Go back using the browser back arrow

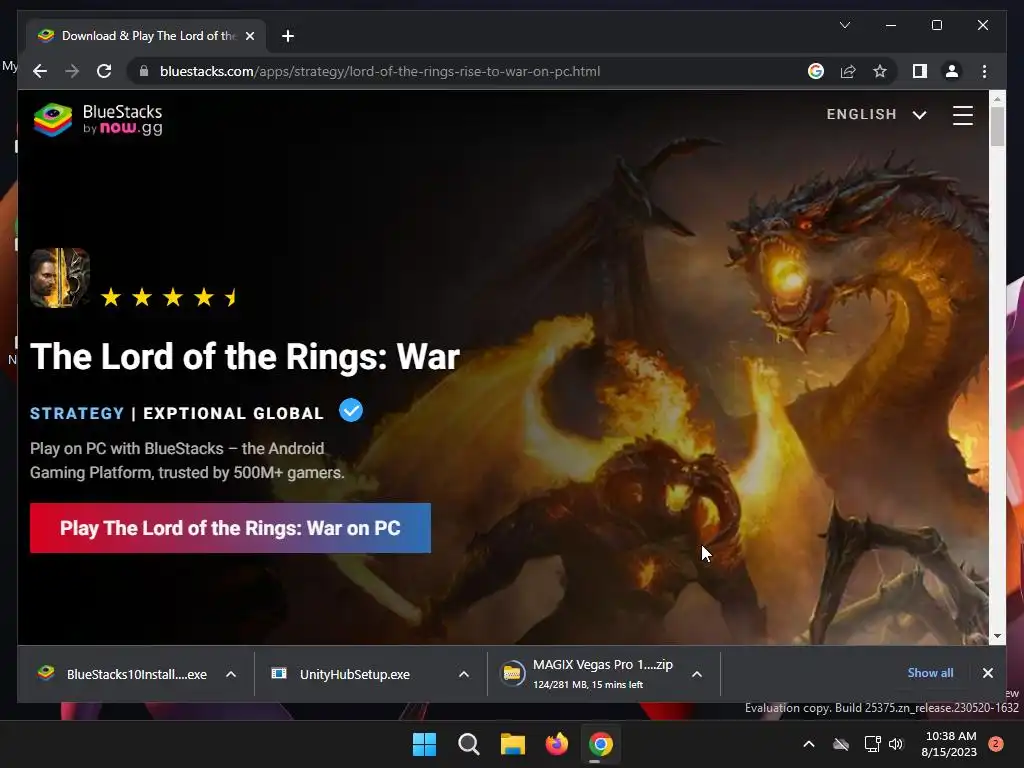(x=40, y=71)
